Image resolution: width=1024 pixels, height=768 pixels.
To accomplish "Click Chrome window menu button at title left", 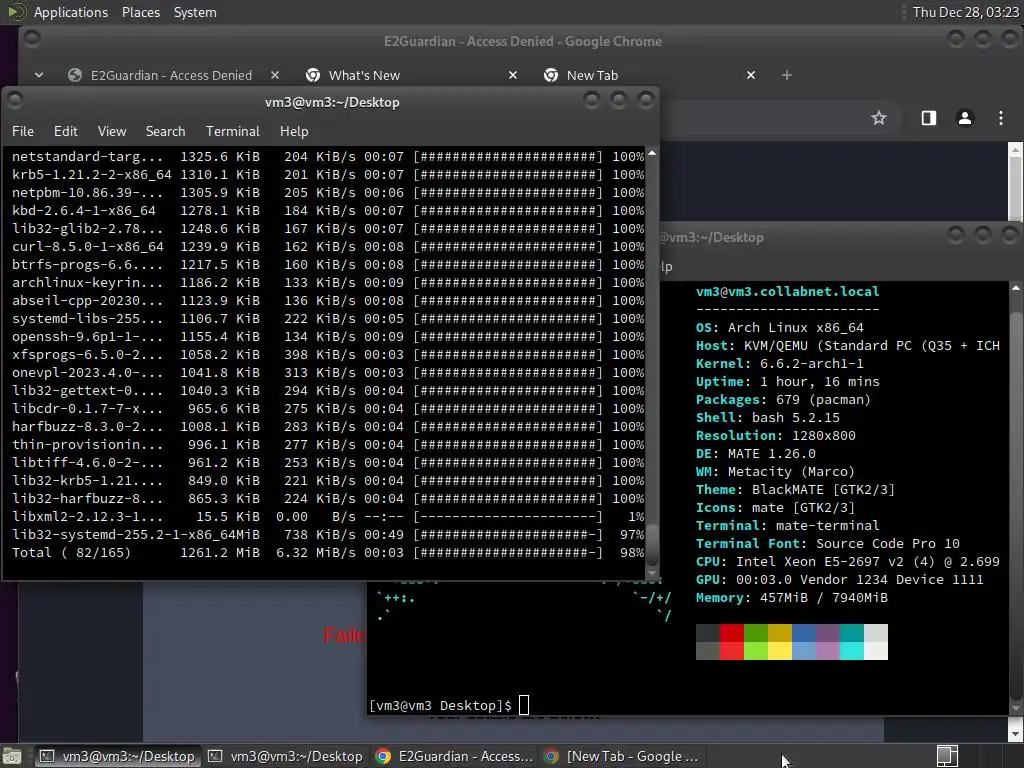I will [31, 40].
